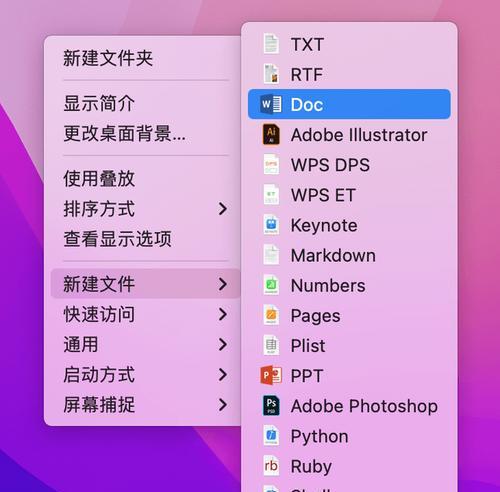Expand the 快速访问 submenu arrow
500x492 pixels.
tap(223, 314)
